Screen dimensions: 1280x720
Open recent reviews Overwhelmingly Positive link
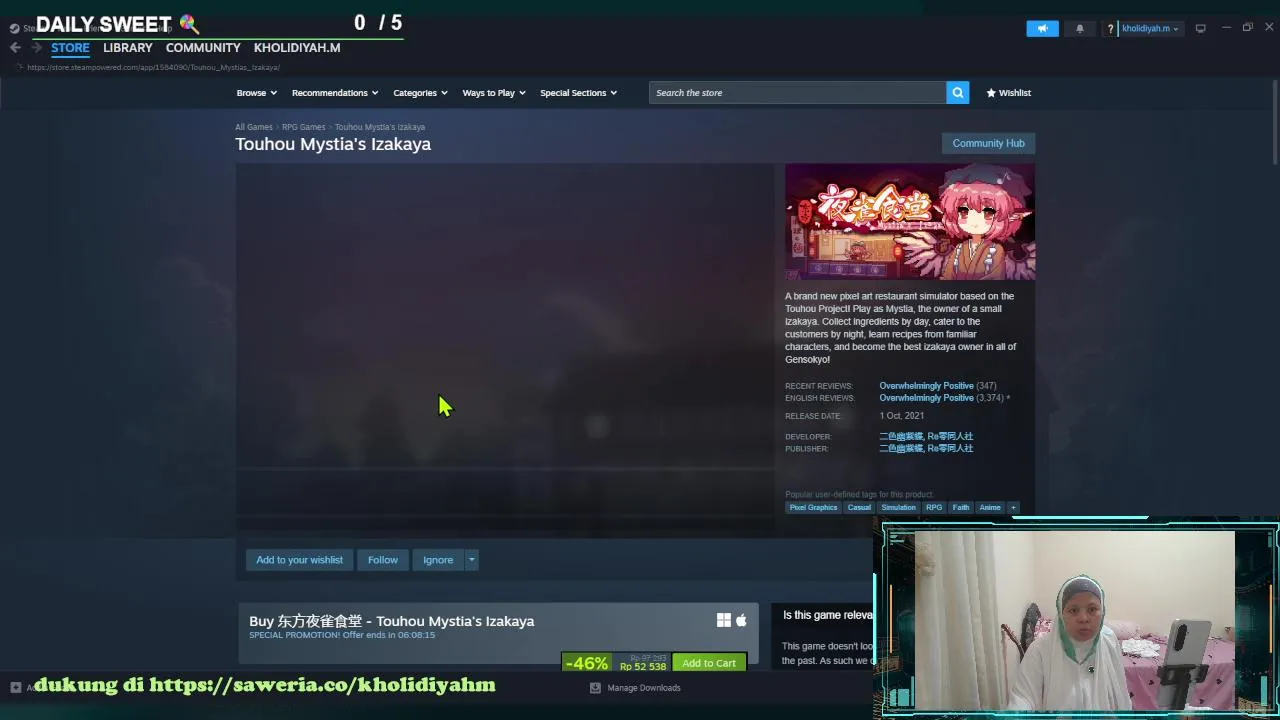926,386
